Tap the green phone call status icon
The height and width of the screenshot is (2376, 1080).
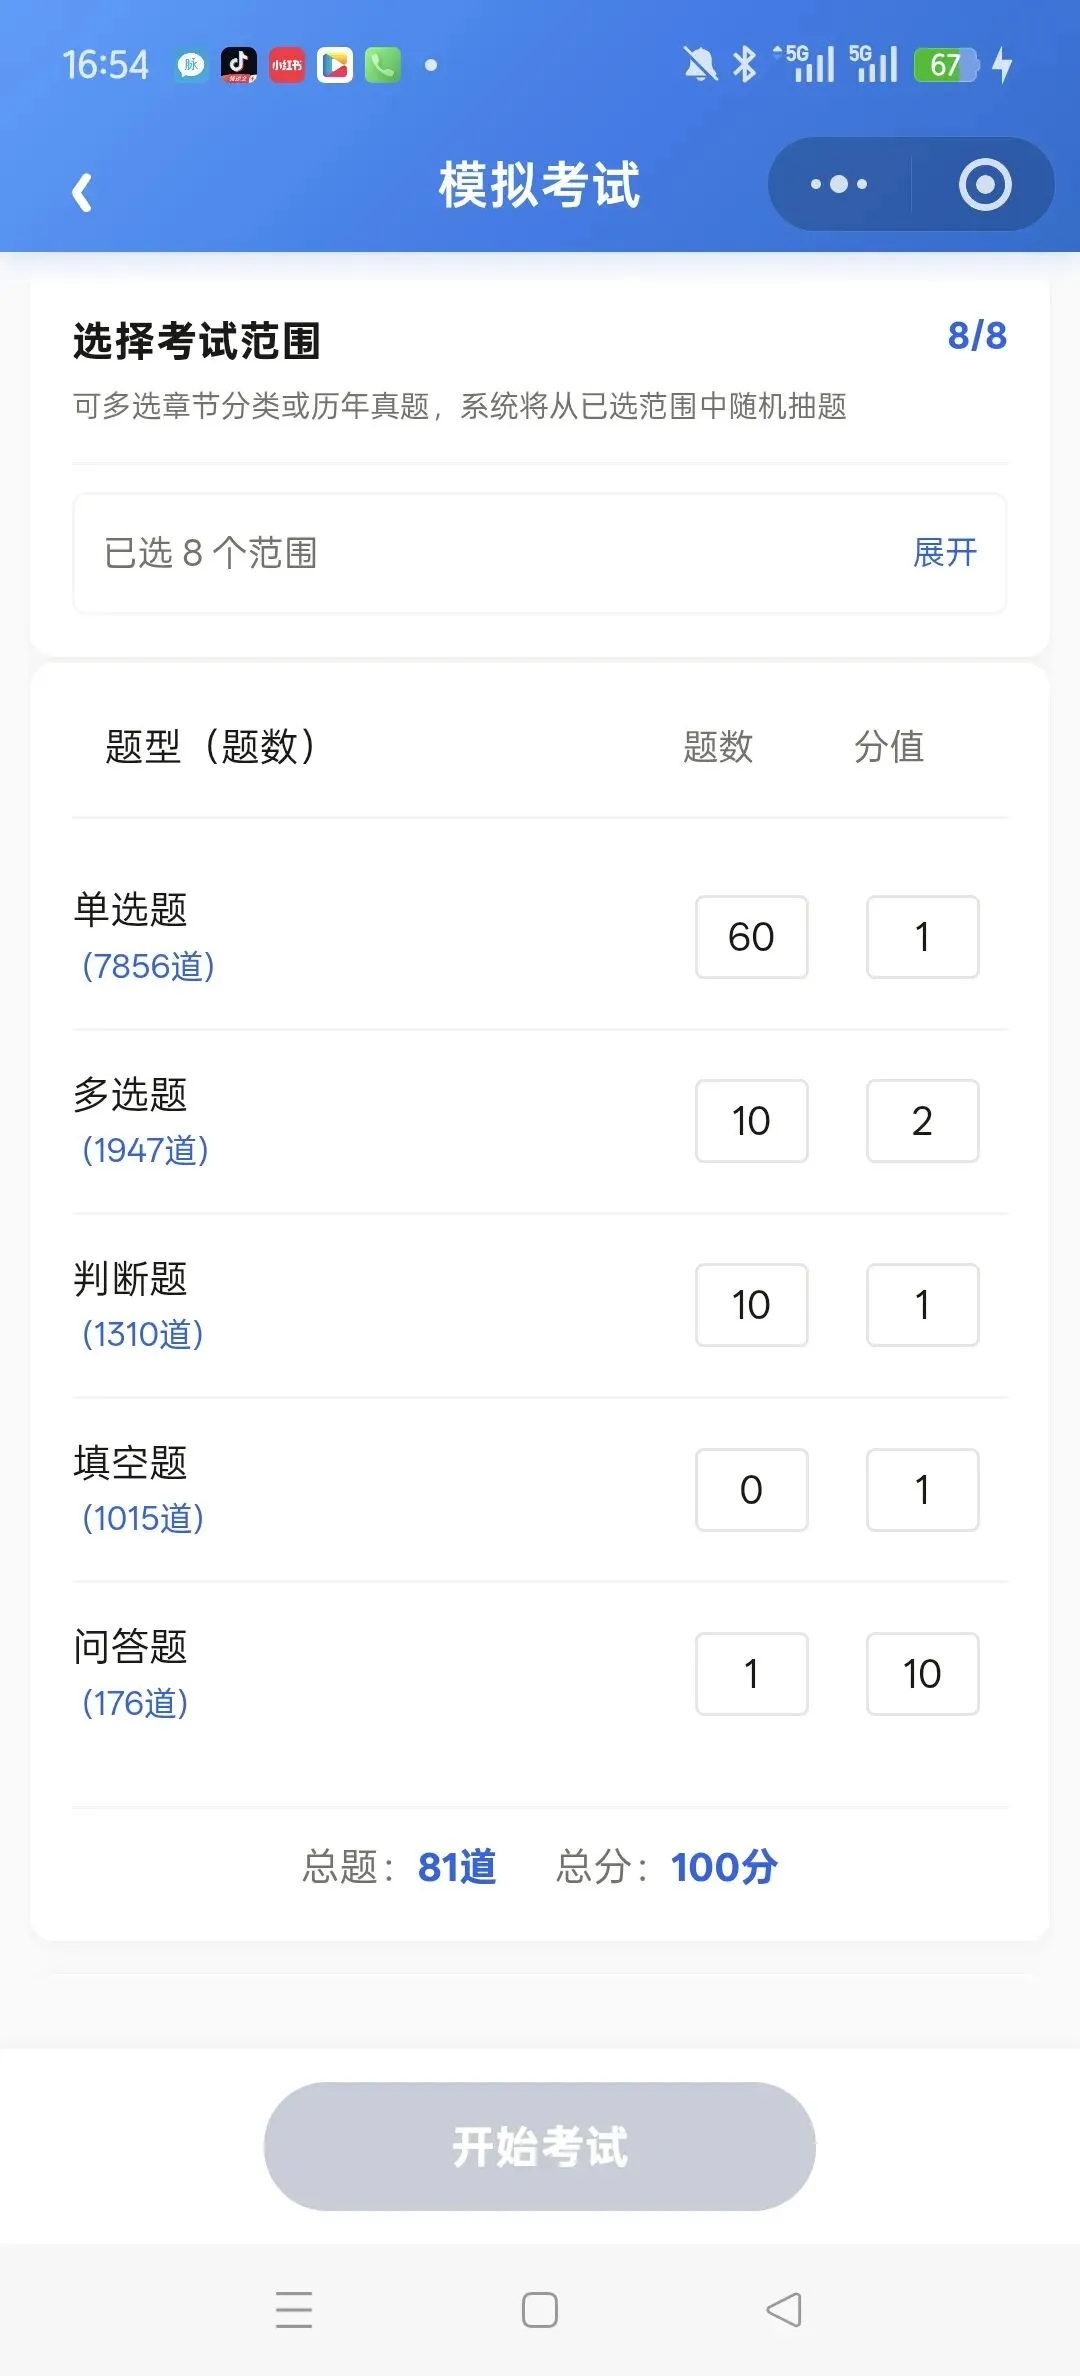(x=382, y=65)
